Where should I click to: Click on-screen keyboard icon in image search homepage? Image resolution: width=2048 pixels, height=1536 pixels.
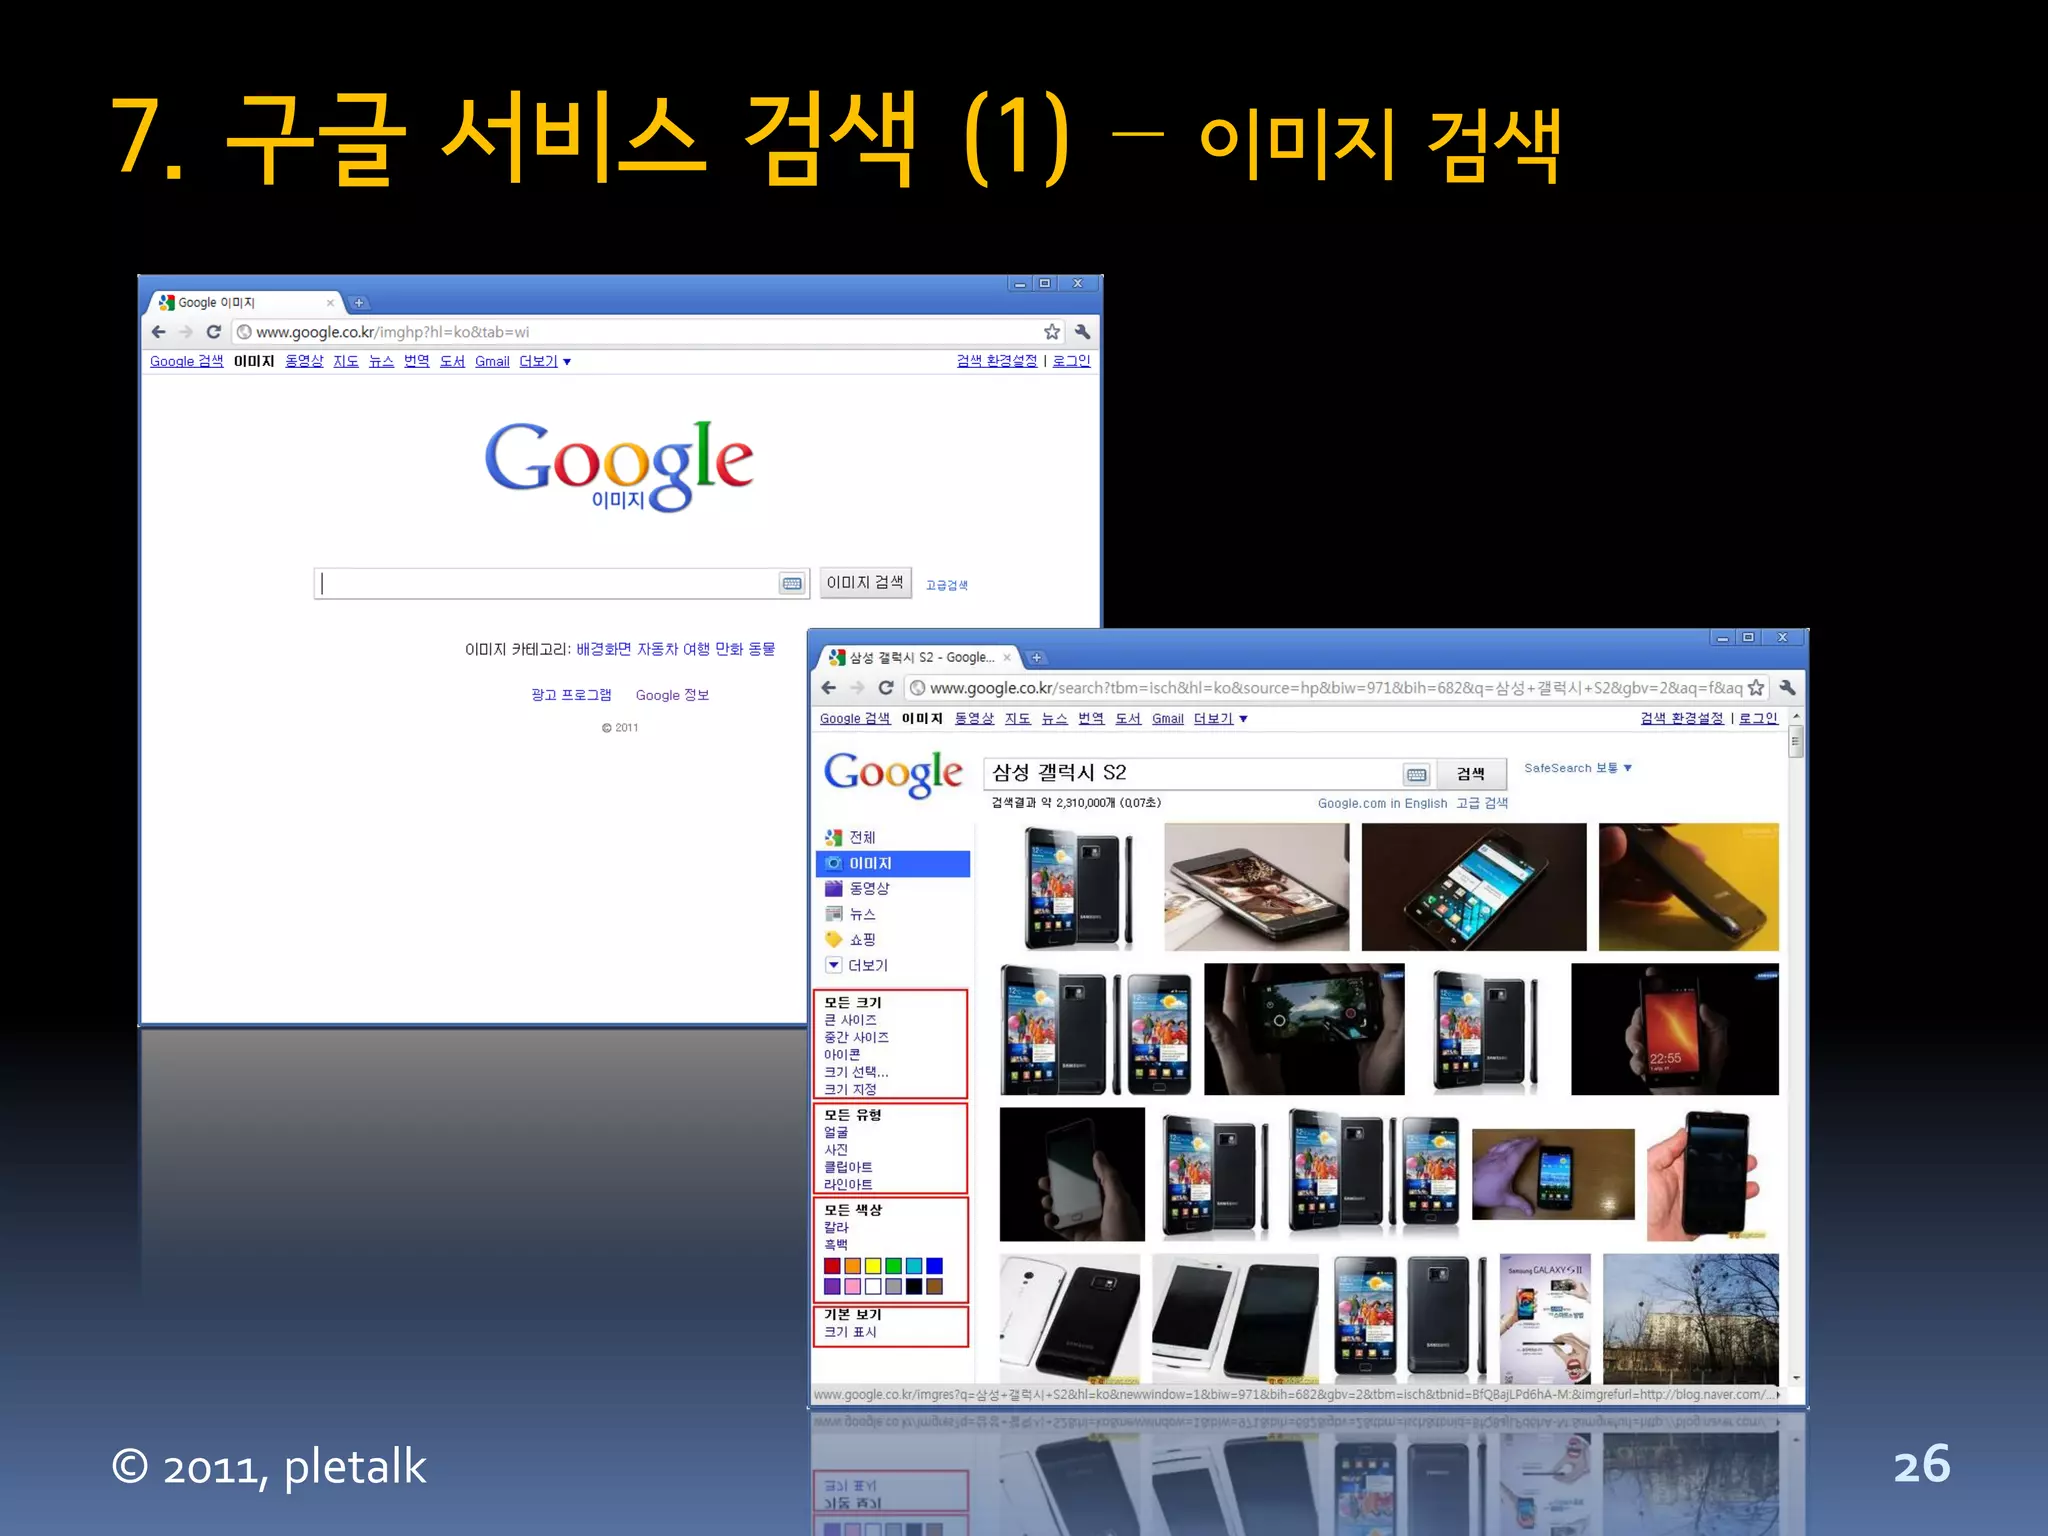(792, 583)
